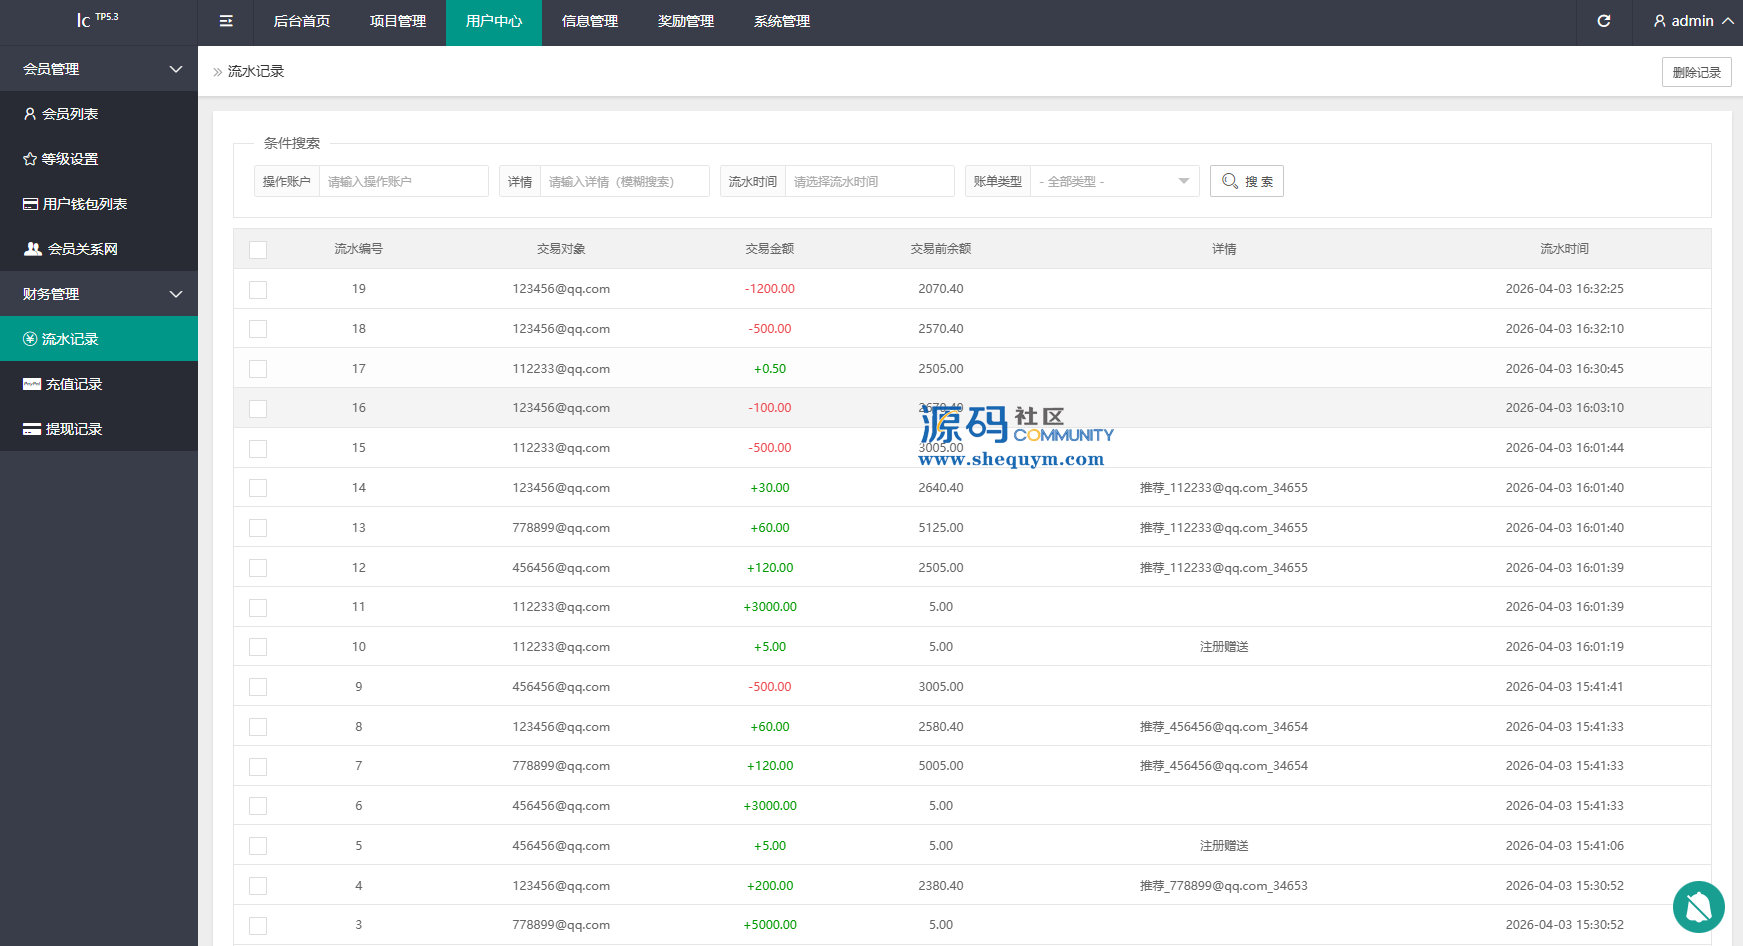
Task: Open the 账单类型 dropdown
Action: click(1114, 181)
